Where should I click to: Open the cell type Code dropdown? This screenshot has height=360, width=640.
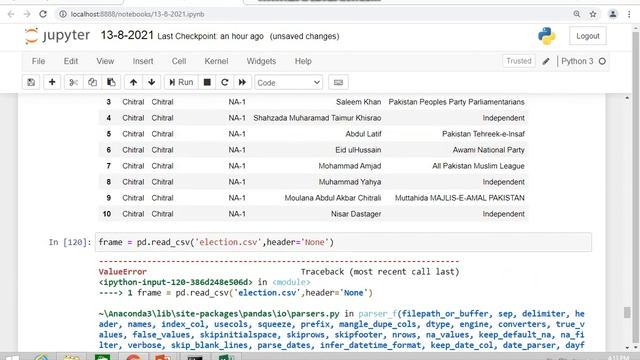289,82
